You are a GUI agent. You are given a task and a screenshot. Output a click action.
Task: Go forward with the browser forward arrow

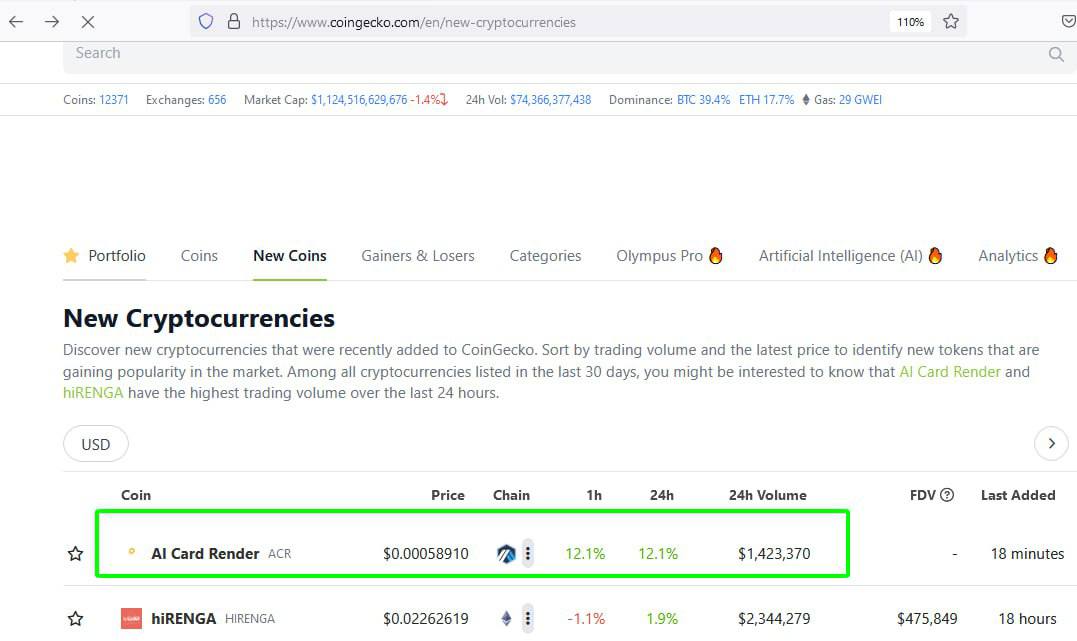tap(52, 22)
